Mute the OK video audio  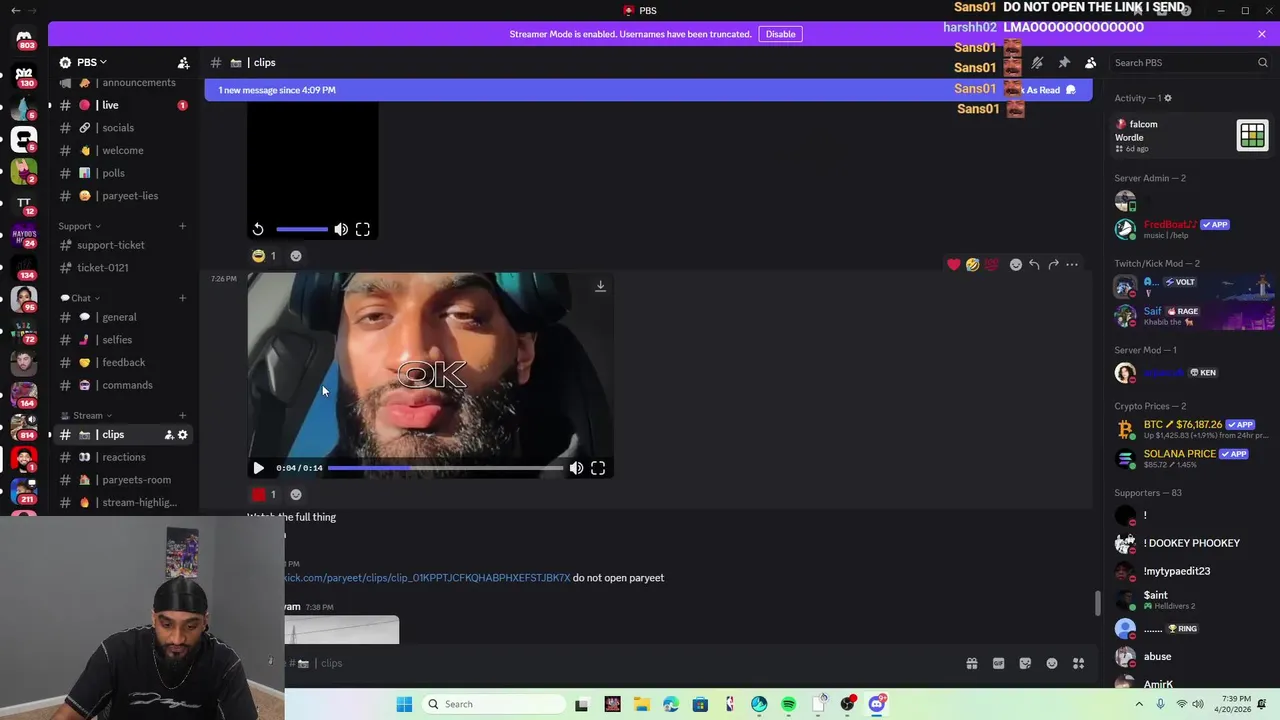(576, 468)
